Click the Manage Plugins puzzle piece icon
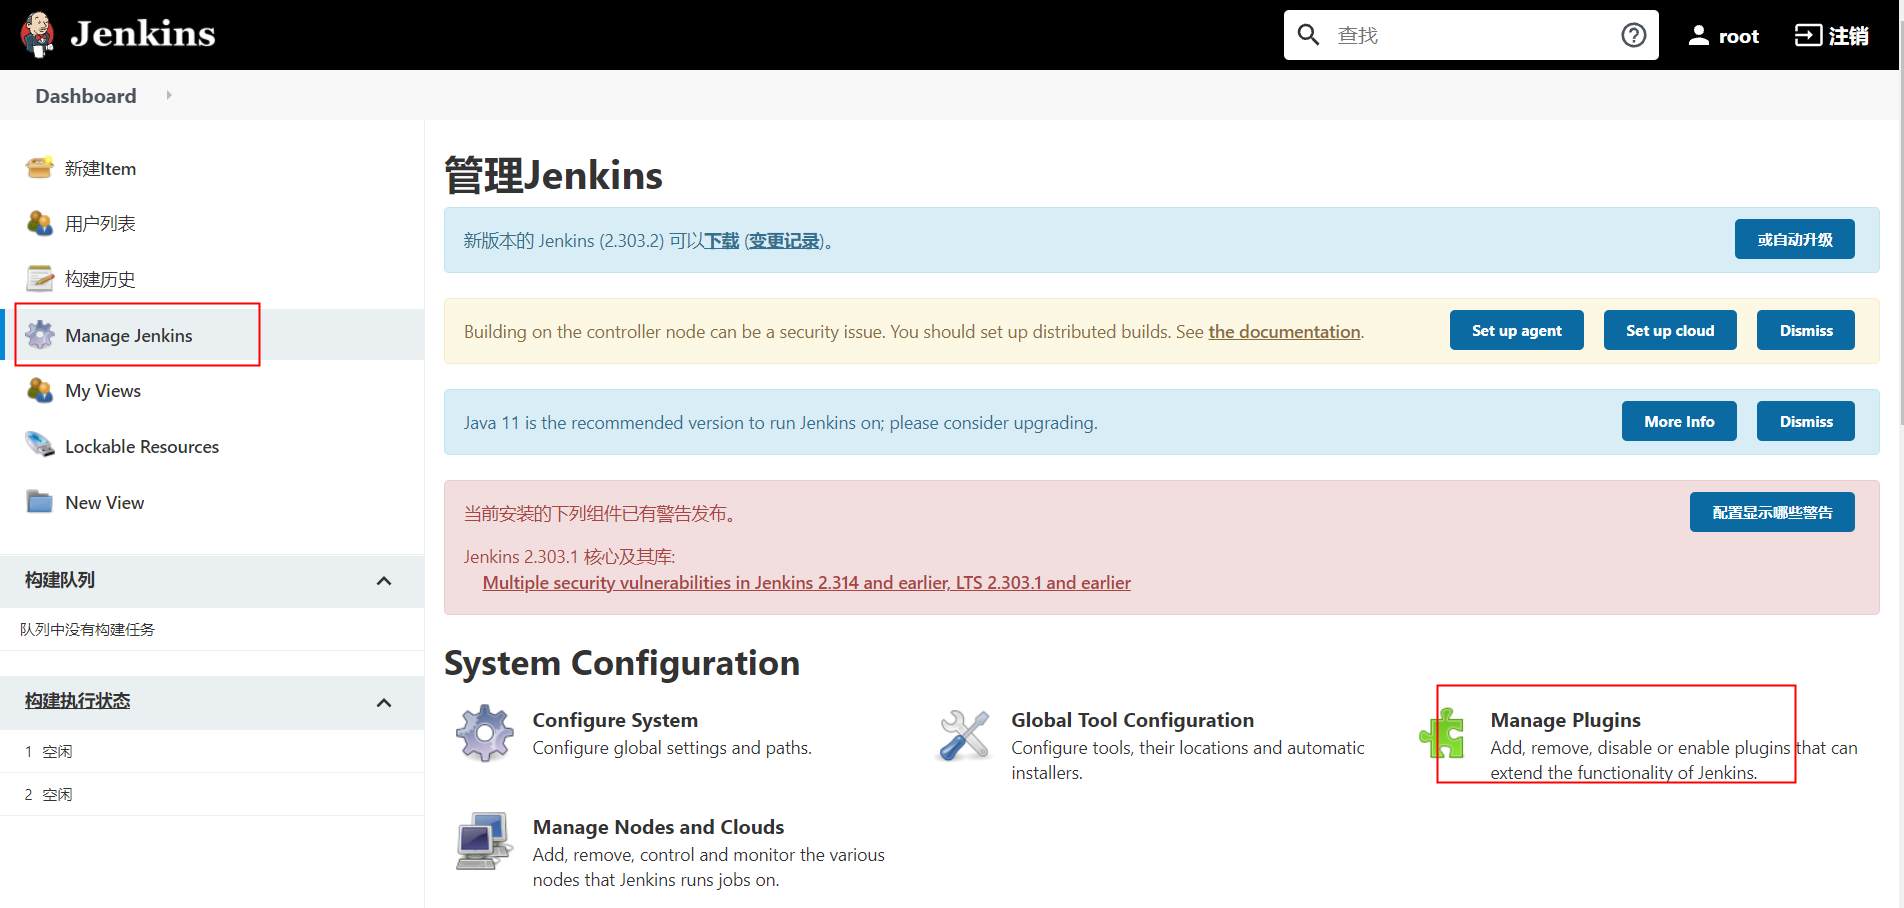Screen dimensions: 1904x908 1442,733
